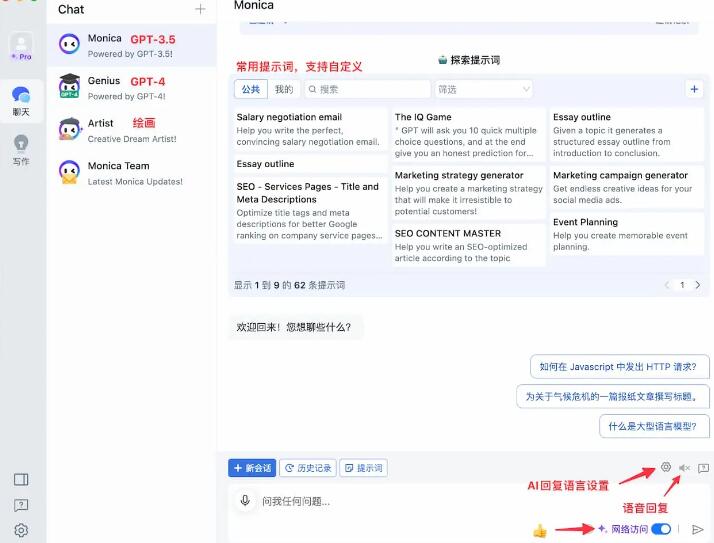Image resolution: width=714 pixels, height=543 pixels.
Task: Open AI reply language settings gear
Action: click(666, 467)
